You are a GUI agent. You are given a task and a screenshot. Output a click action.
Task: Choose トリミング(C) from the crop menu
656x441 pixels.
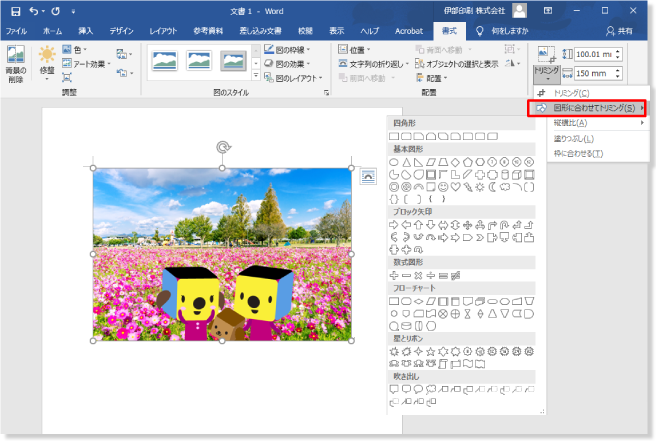click(592, 93)
